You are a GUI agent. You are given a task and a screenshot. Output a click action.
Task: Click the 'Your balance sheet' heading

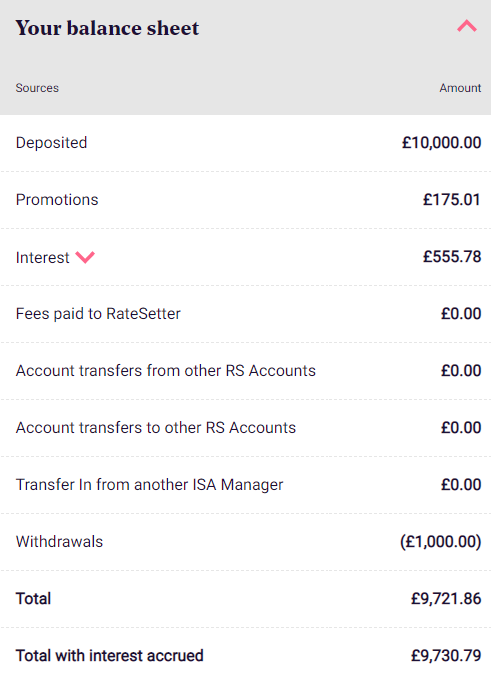107,28
